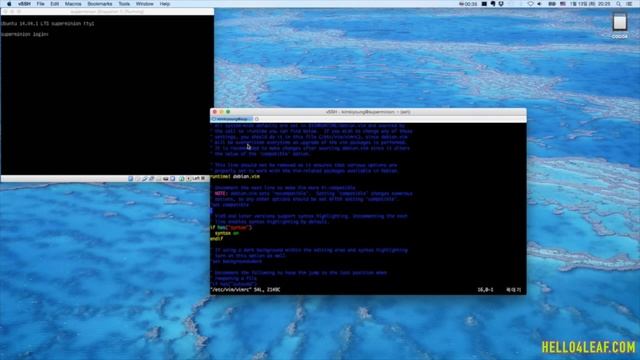Click the volume icon in the menu bar
Screen dimensions: 640x360
tap(539, 4)
